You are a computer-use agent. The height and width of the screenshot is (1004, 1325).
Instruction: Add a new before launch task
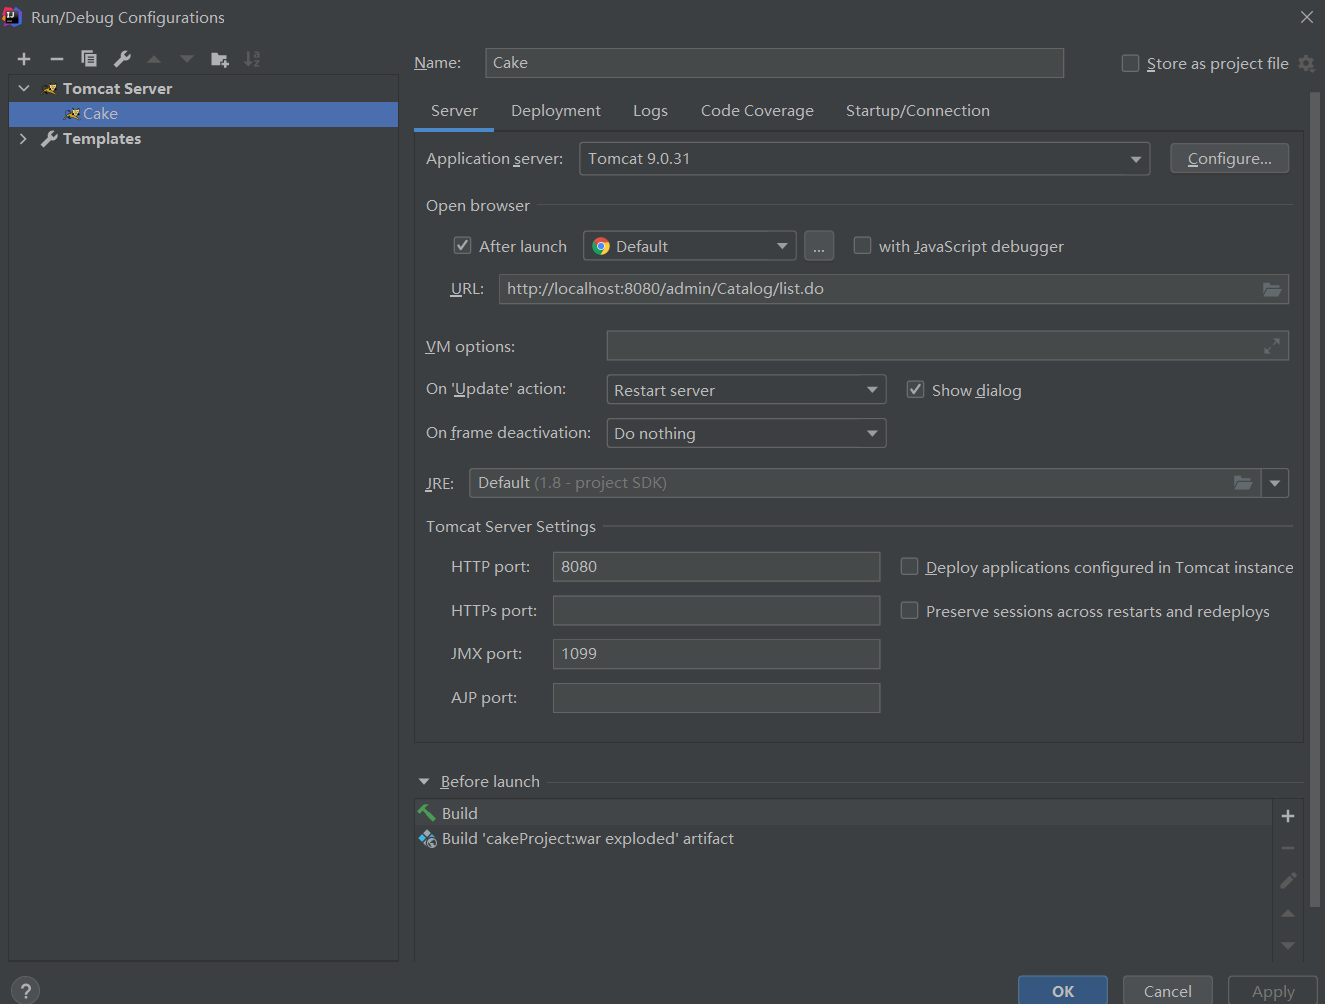(1288, 816)
